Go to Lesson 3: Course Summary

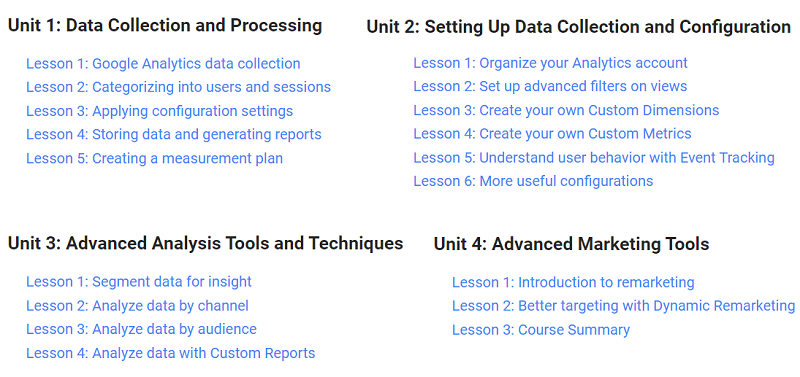541,330
